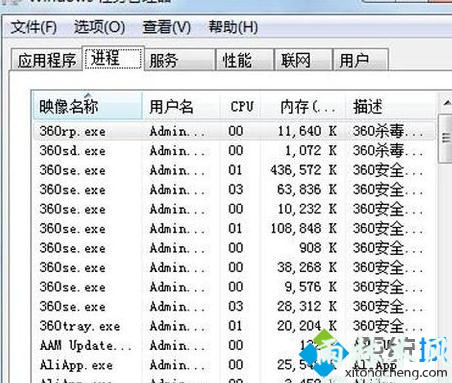Switch to the 用户 tab
The image size is (452, 383).
point(361,60)
